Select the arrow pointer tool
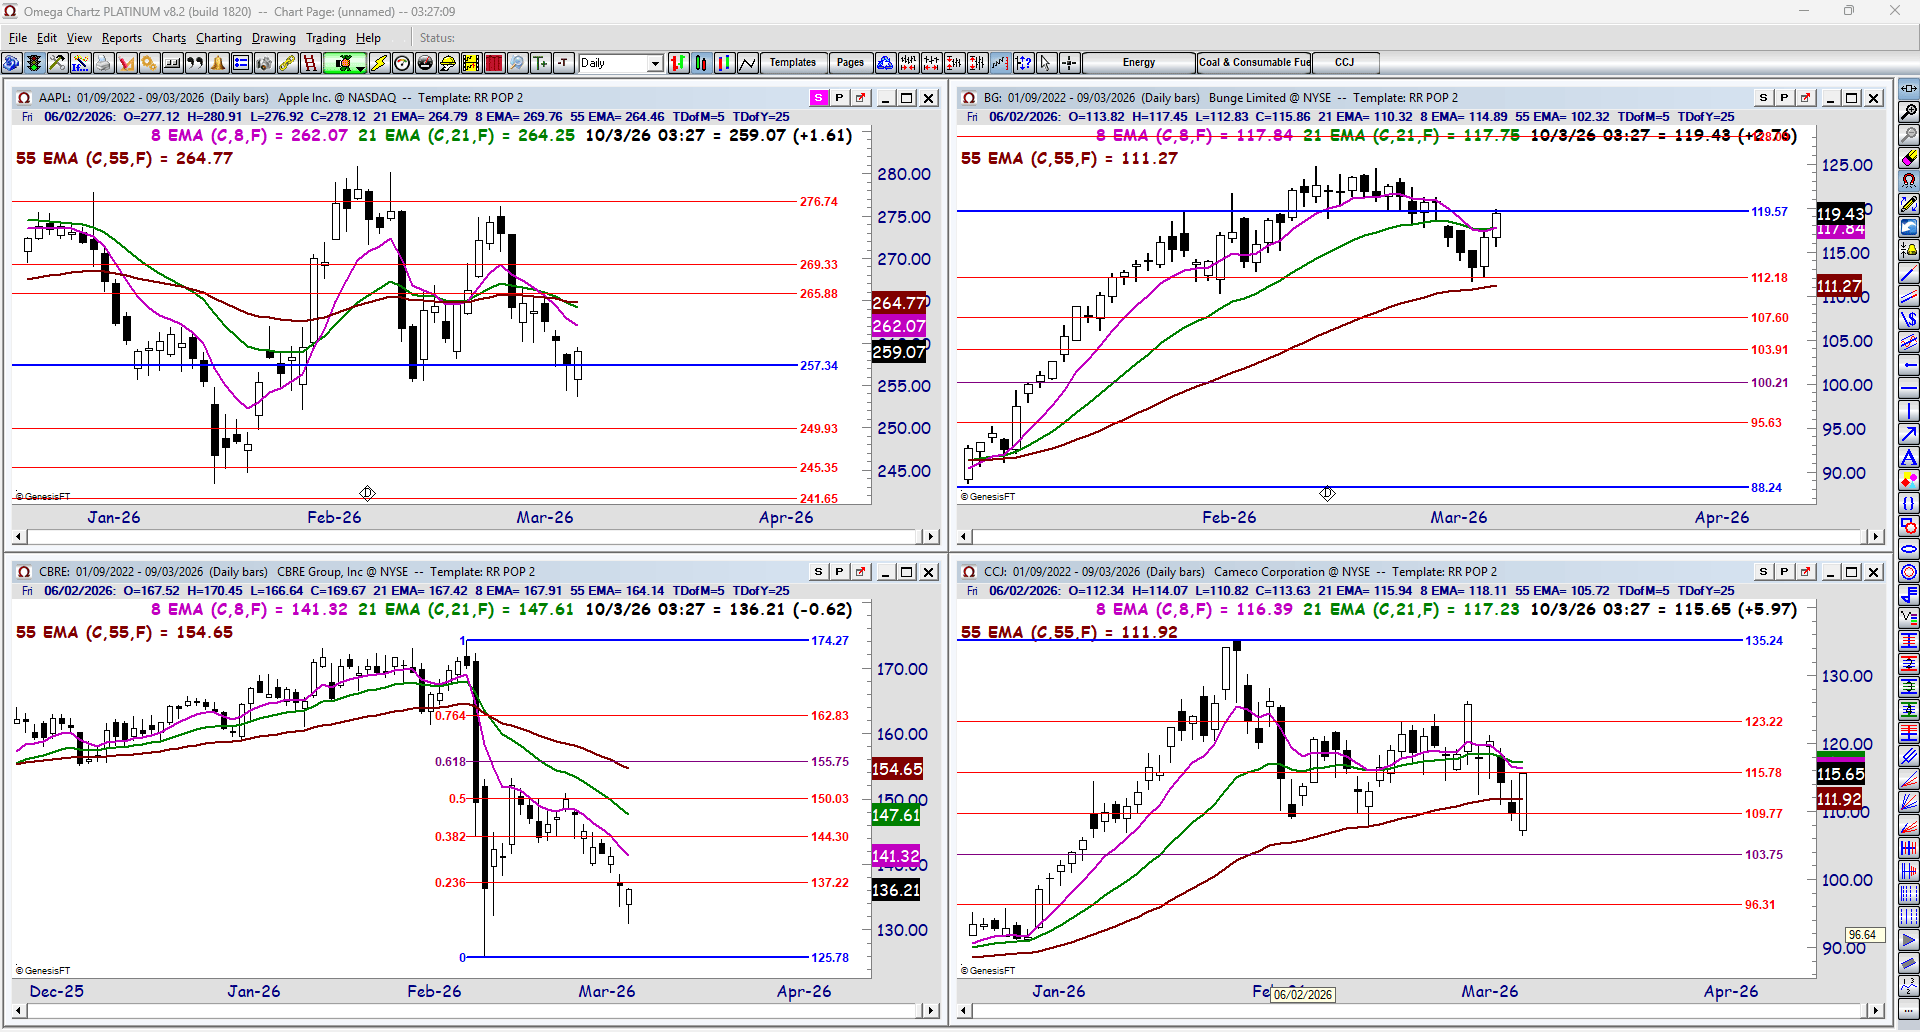Image resolution: width=1920 pixels, height=1032 pixels. pyautogui.click(x=1046, y=63)
